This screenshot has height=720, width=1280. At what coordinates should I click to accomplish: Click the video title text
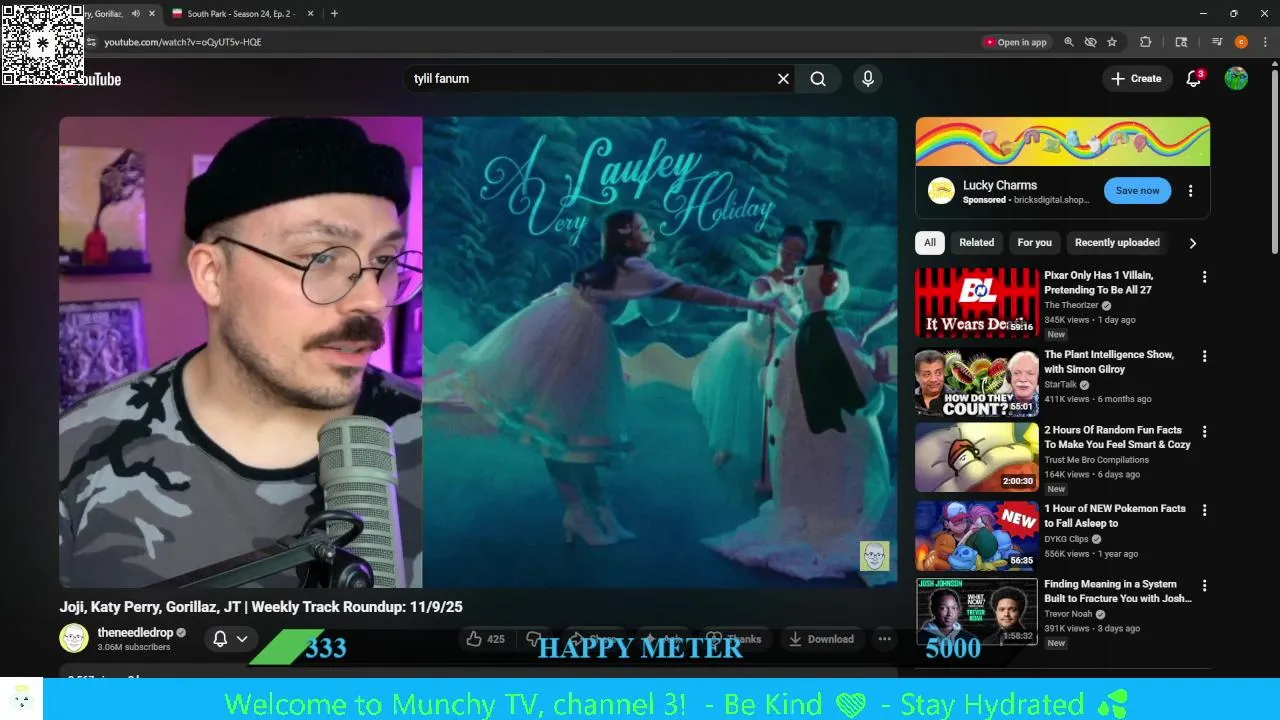[x=261, y=607]
